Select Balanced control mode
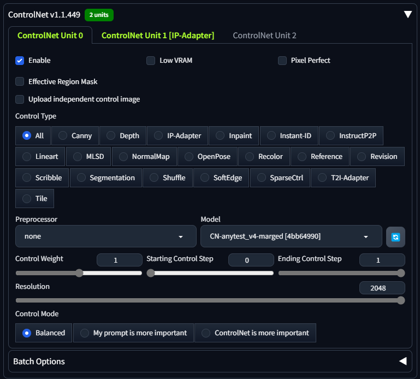This screenshot has height=379, width=420. click(x=43, y=333)
